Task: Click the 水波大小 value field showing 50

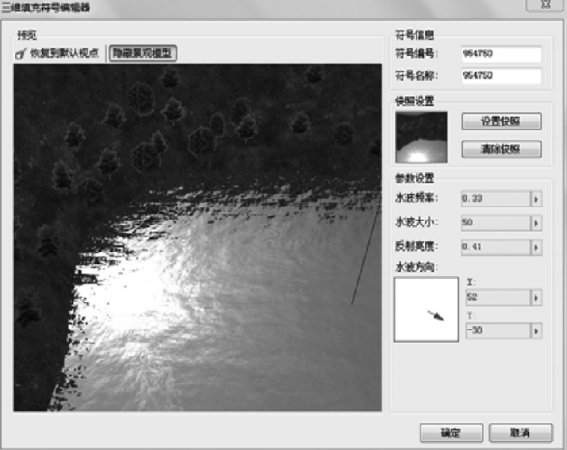Action: [496, 223]
